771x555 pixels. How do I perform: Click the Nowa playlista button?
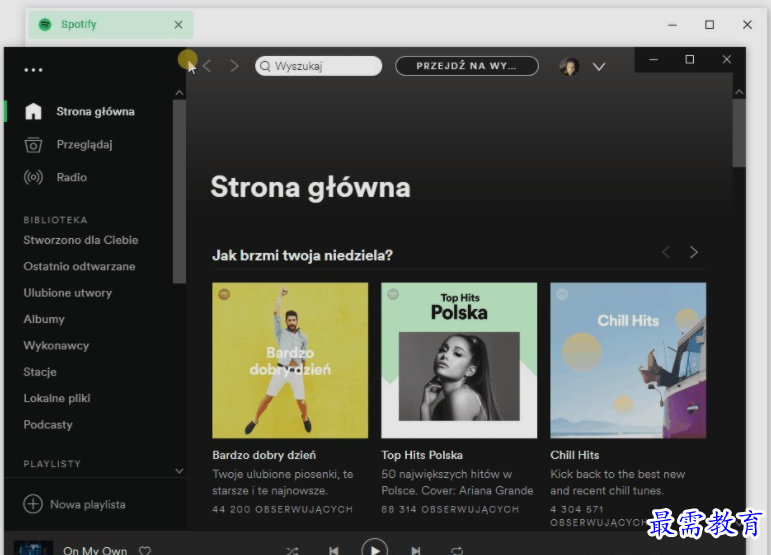click(x=74, y=504)
